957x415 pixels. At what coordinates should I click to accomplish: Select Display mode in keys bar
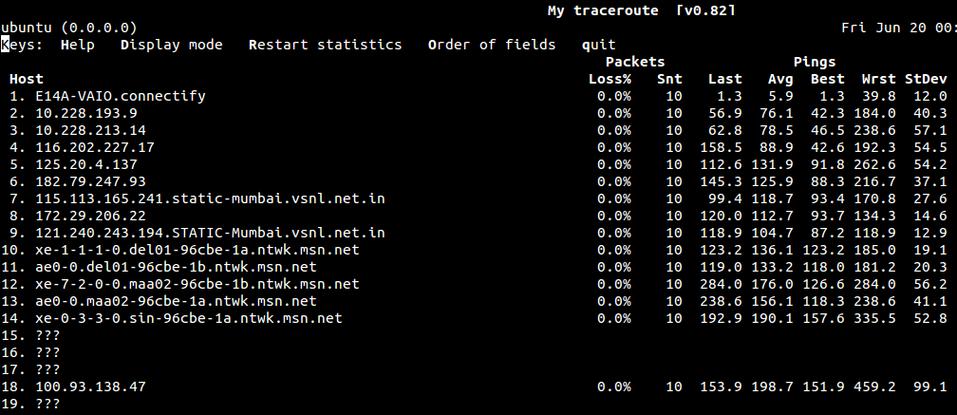pyautogui.click(x=171, y=45)
